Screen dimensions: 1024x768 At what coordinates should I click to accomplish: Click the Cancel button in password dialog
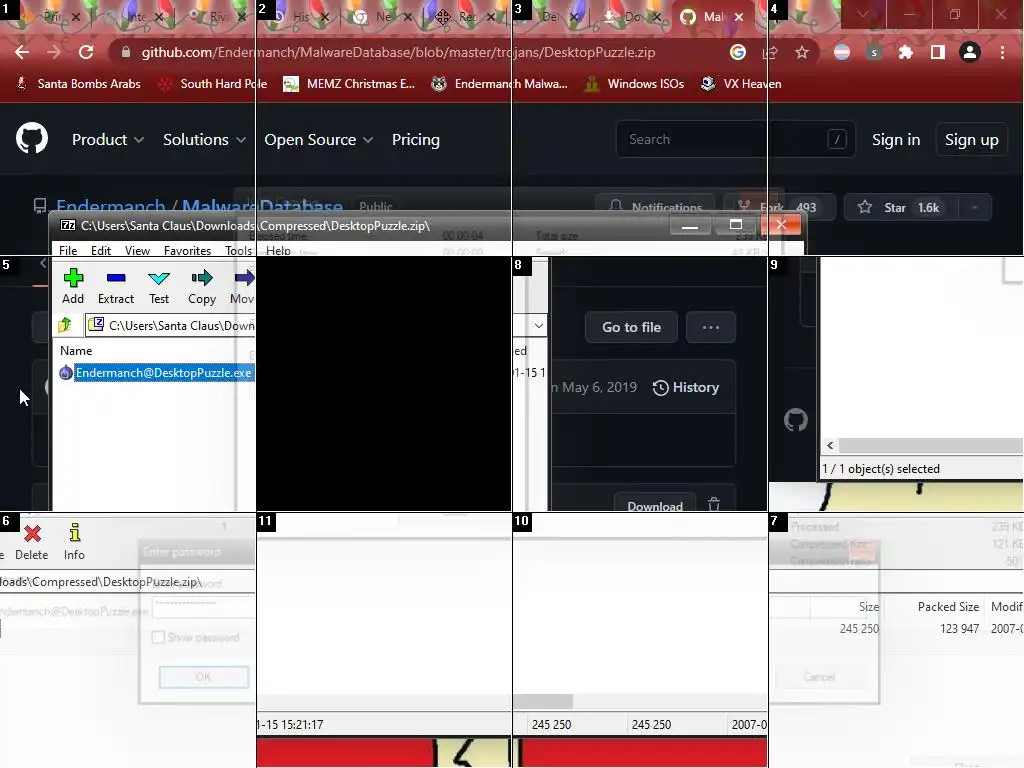820,677
